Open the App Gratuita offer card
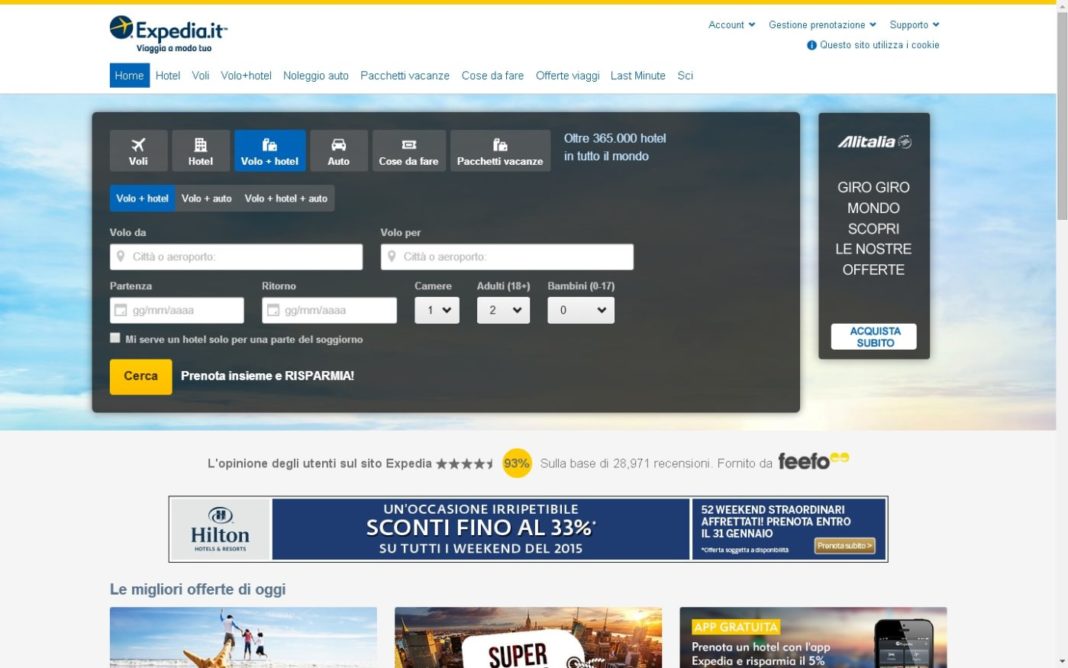The image size is (1068, 668). [x=813, y=637]
